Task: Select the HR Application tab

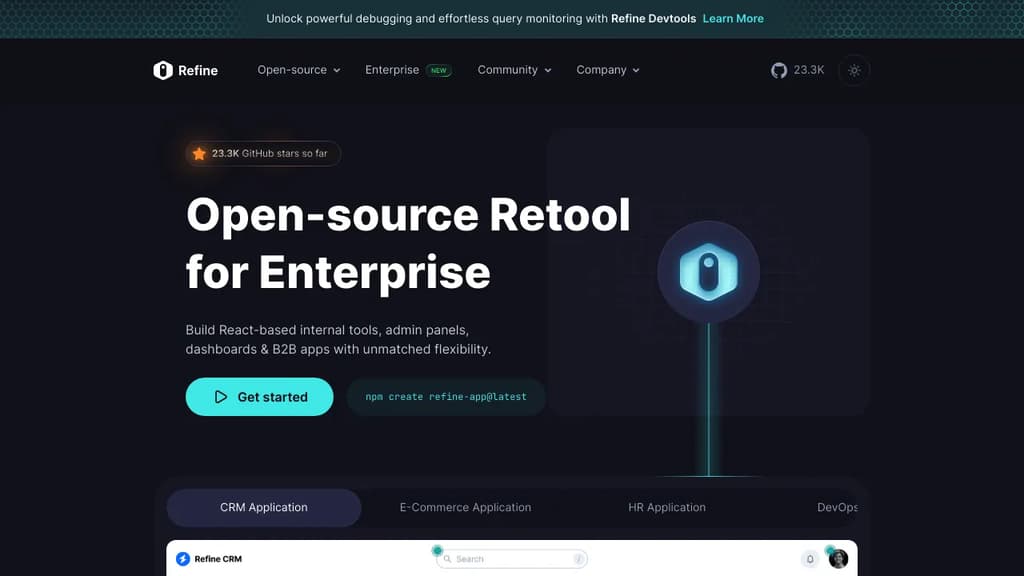Action: (667, 507)
